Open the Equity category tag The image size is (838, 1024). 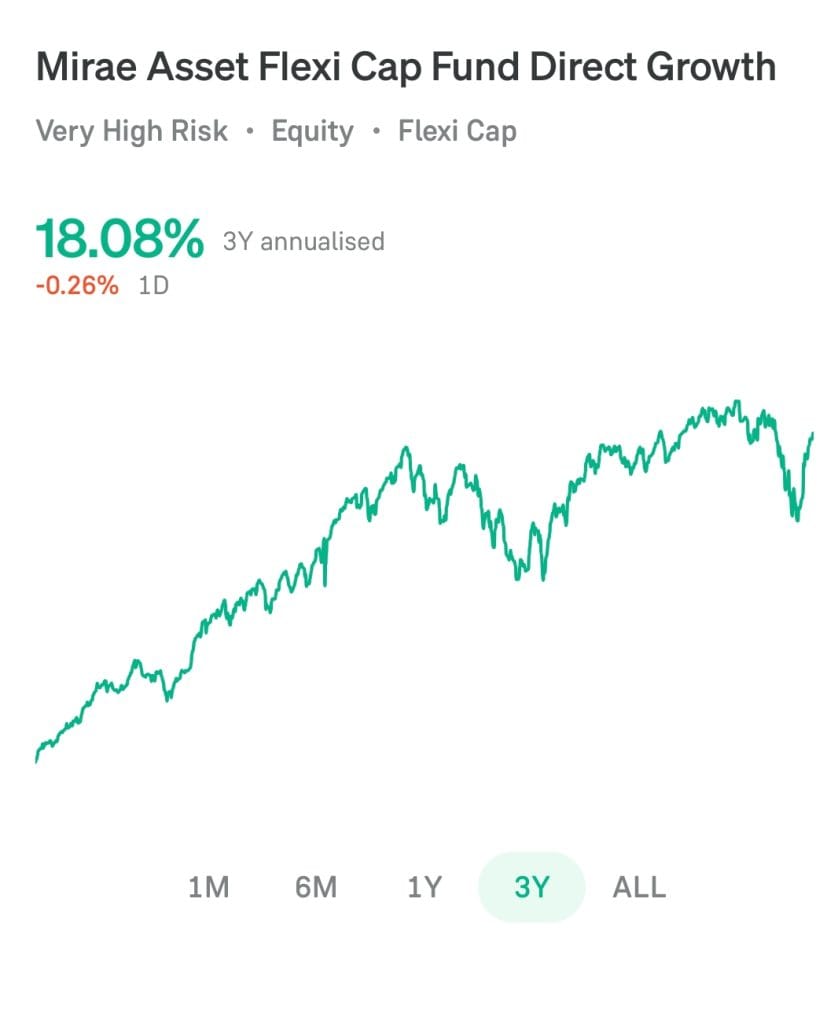pos(313,131)
